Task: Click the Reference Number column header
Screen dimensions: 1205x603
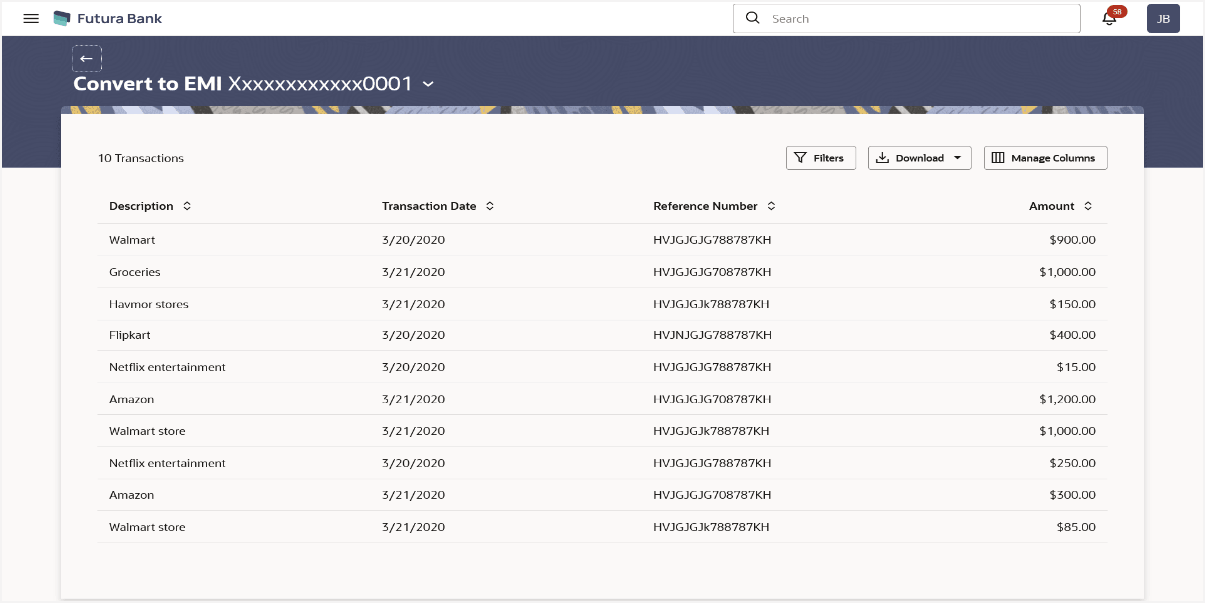Action: pyautogui.click(x=705, y=206)
